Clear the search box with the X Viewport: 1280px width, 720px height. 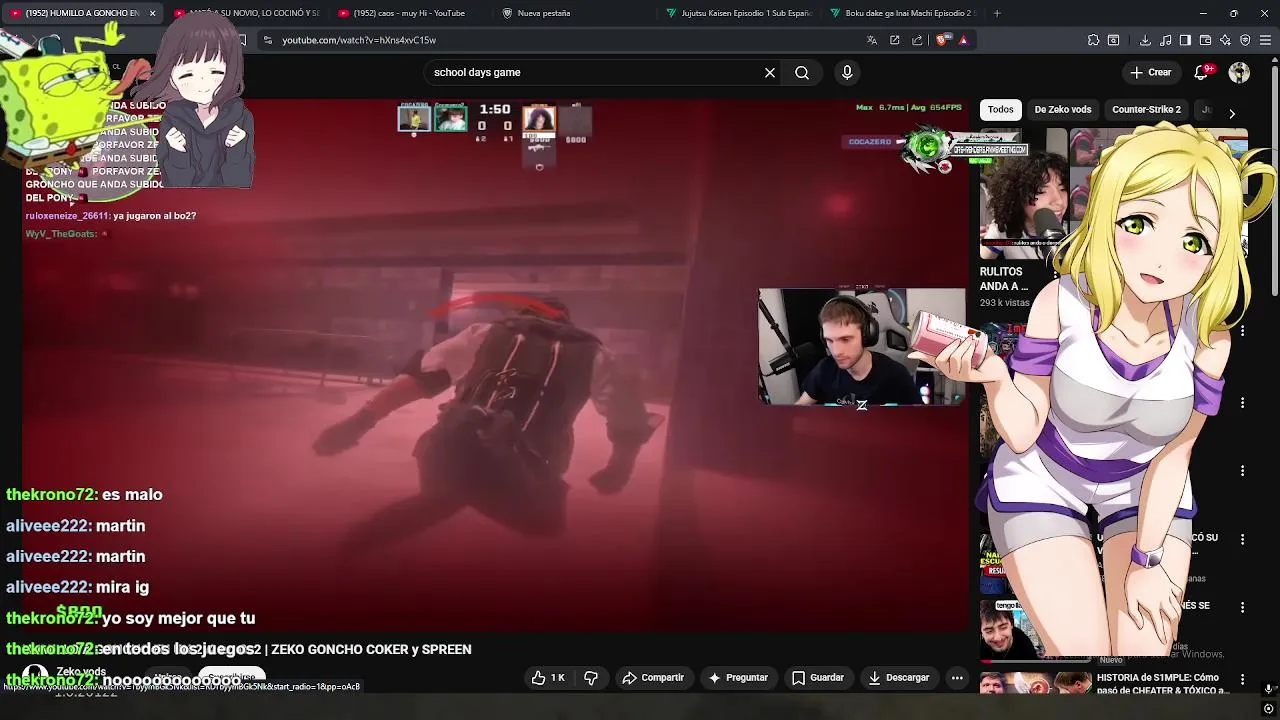click(x=770, y=72)
